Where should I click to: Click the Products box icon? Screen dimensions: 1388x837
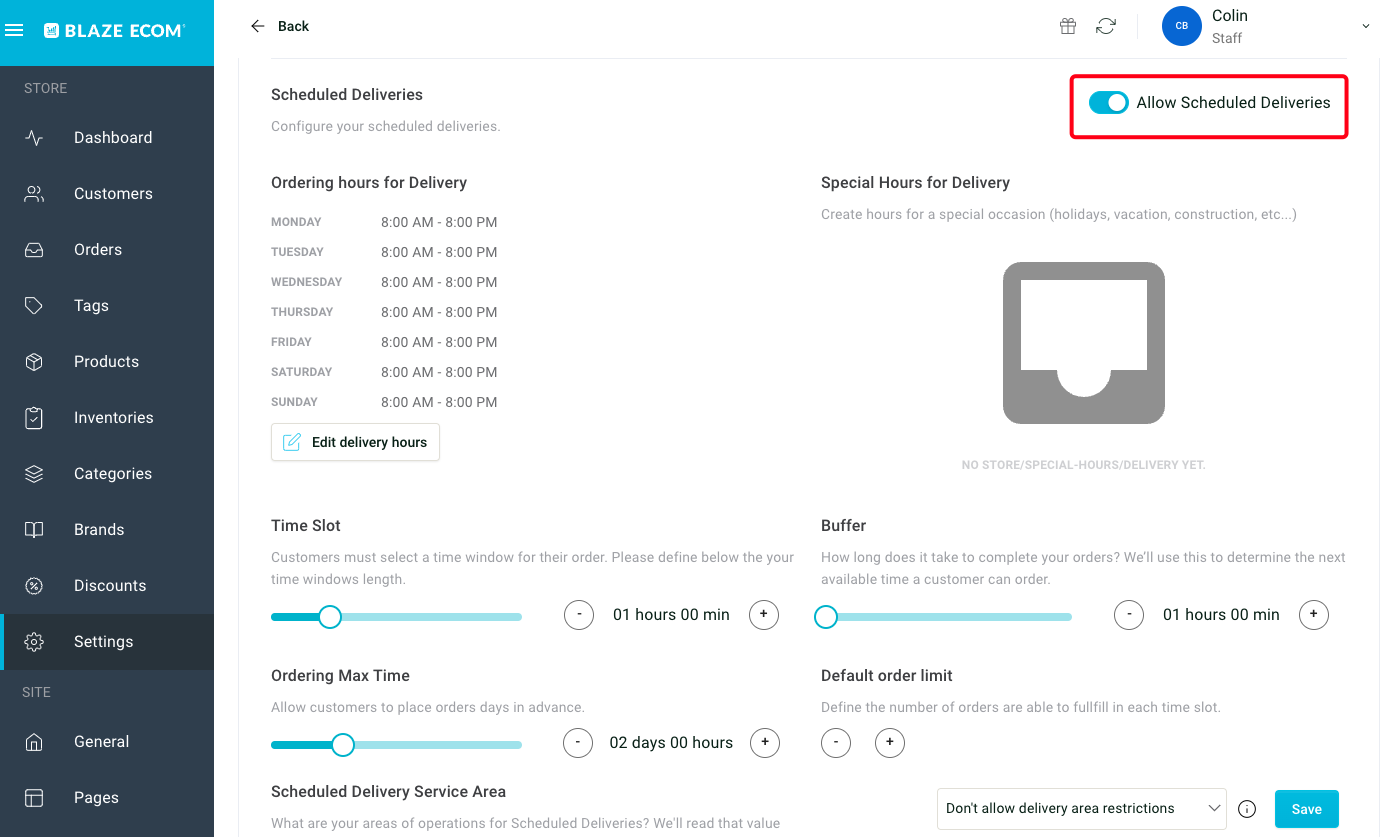point(34,362)
